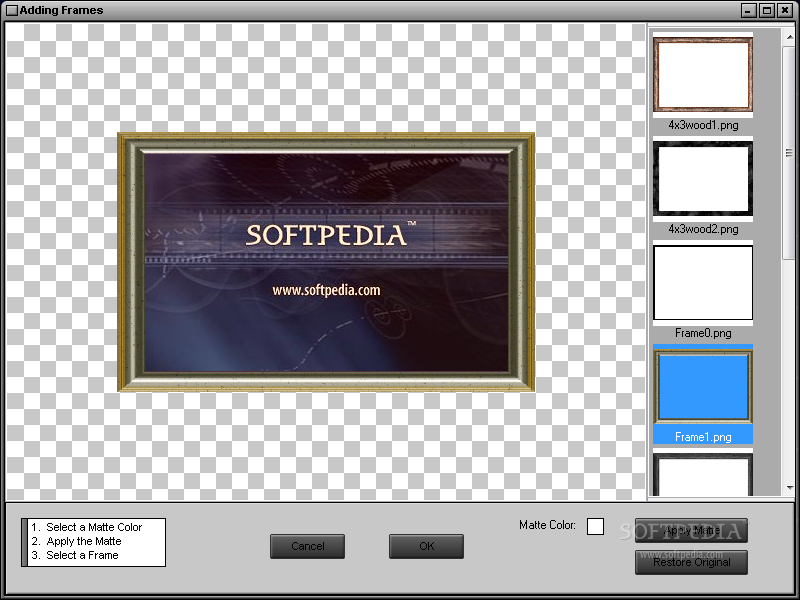Click the 'Select a Frame' instruction line

(74, 555)
